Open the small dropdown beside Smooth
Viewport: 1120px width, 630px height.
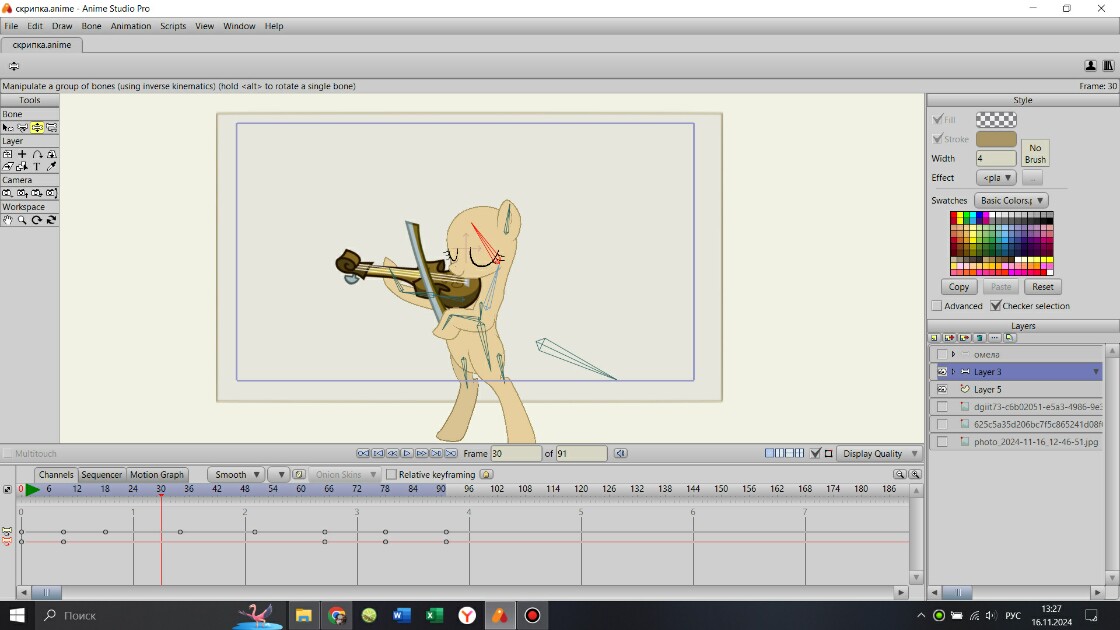[x=278, y=474]
